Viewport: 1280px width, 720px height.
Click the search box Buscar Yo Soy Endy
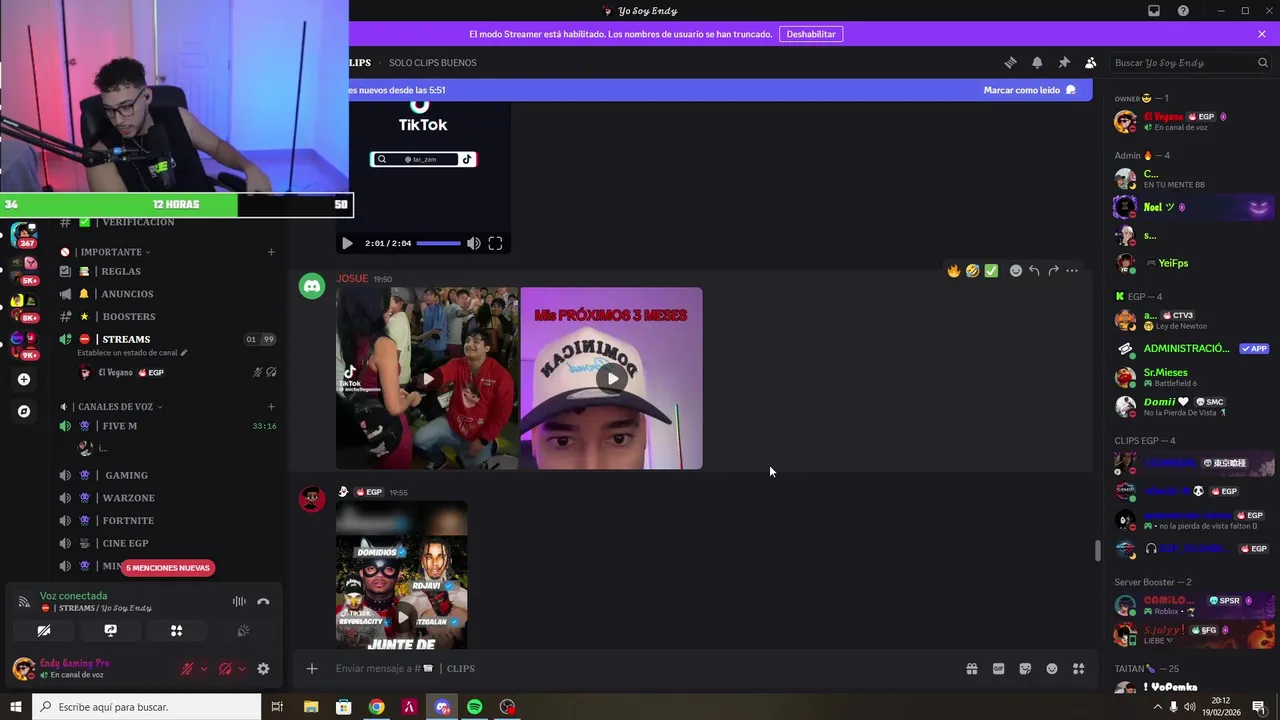[1190, 62]
